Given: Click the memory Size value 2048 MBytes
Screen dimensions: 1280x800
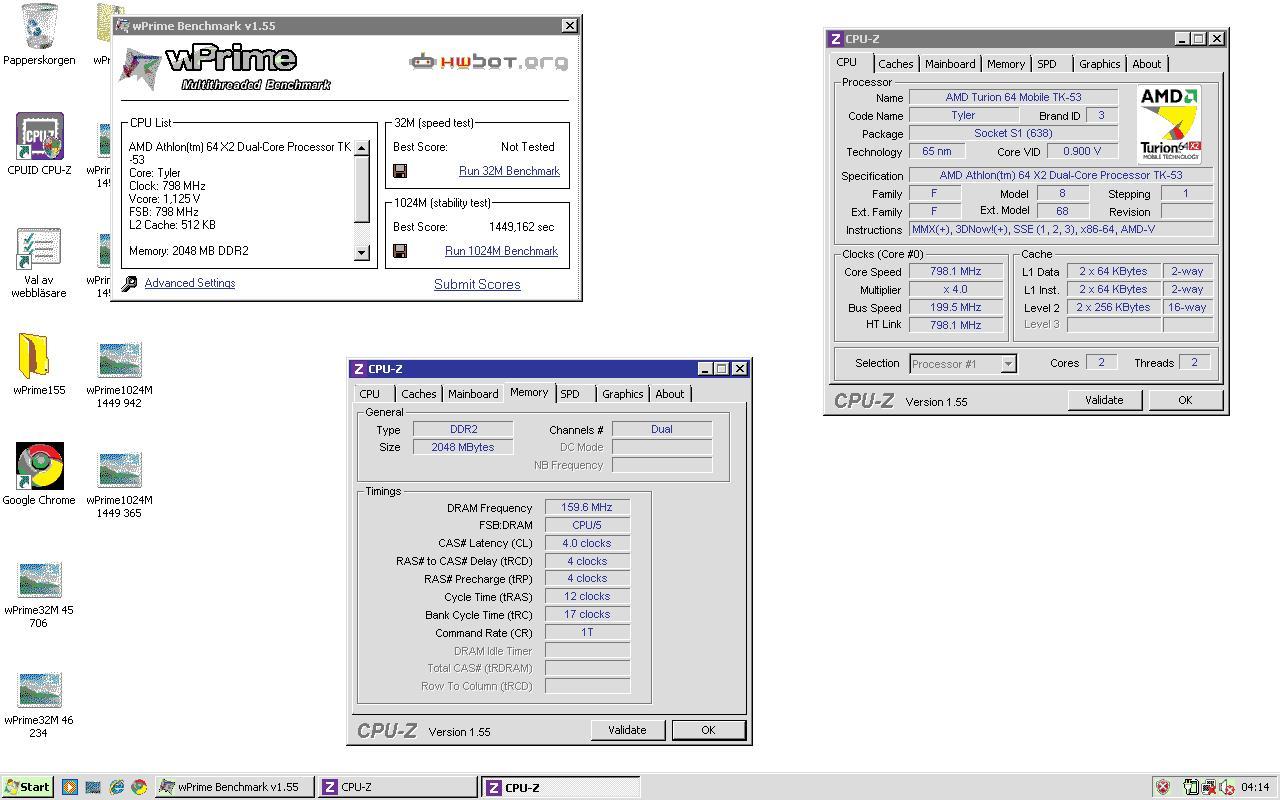Looking at the screenshot, I should [463, 447].
